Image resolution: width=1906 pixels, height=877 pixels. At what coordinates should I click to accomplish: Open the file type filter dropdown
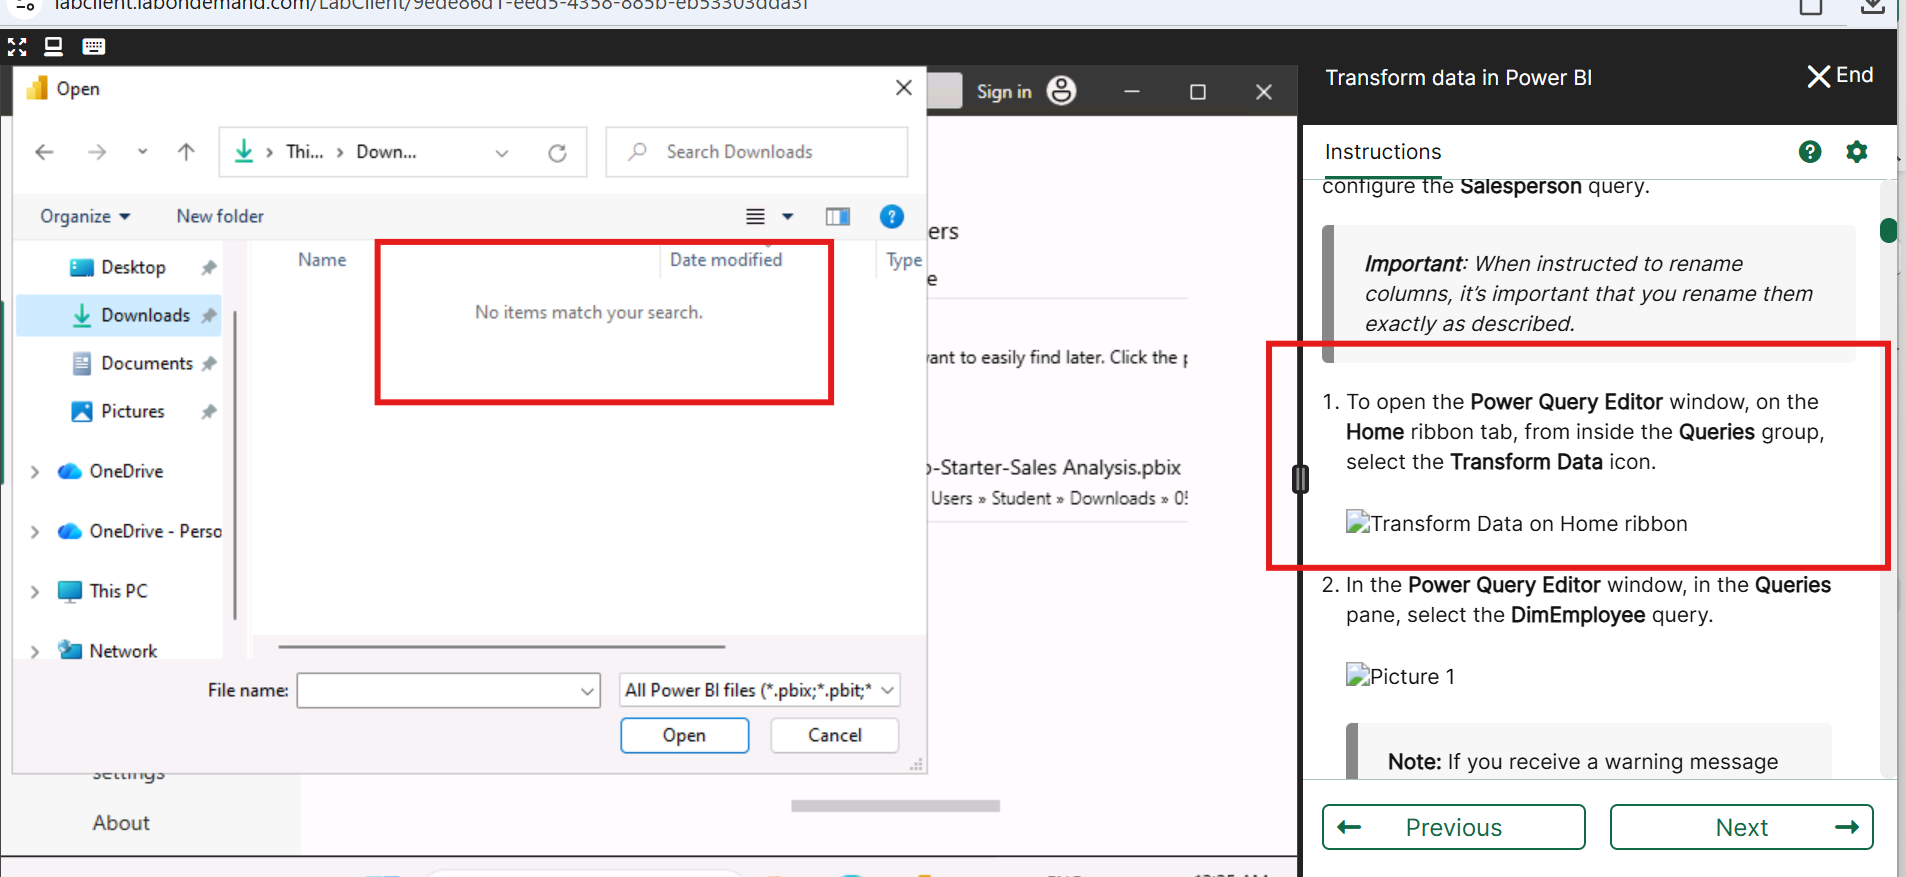point(759,690)
